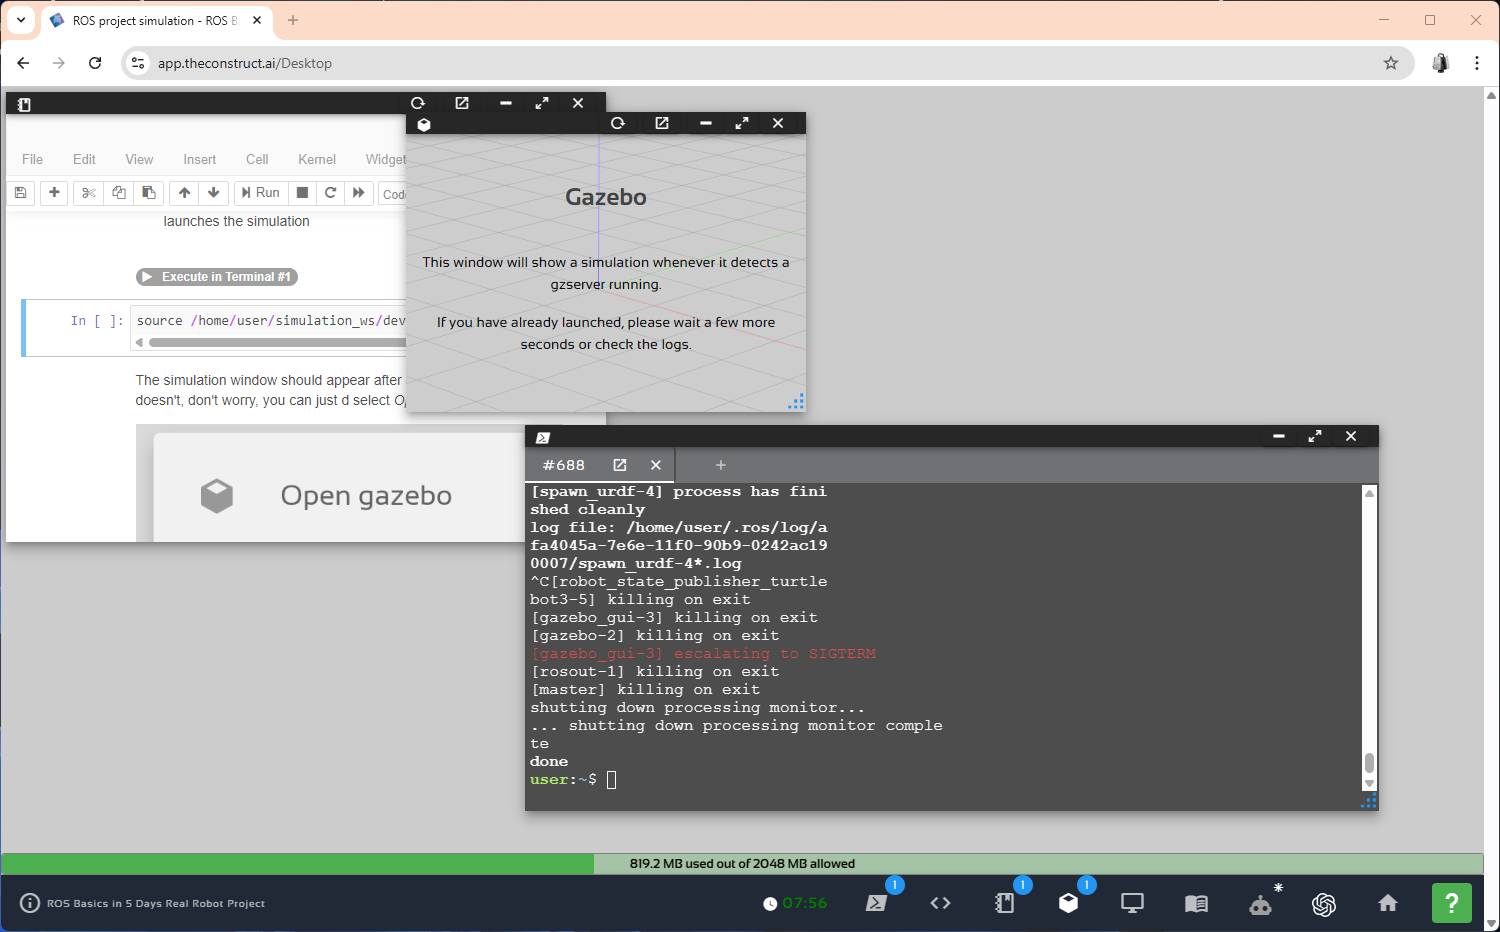Click the green help question mark button

(1451, 903)
